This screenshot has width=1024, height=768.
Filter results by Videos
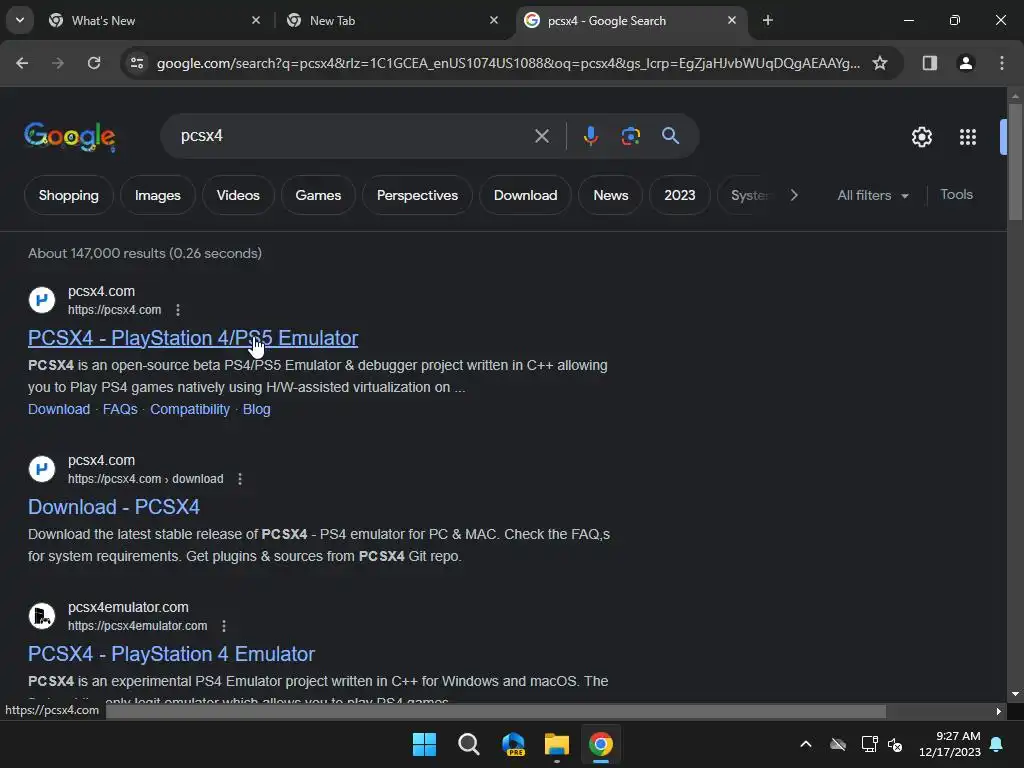coord(238,195)
